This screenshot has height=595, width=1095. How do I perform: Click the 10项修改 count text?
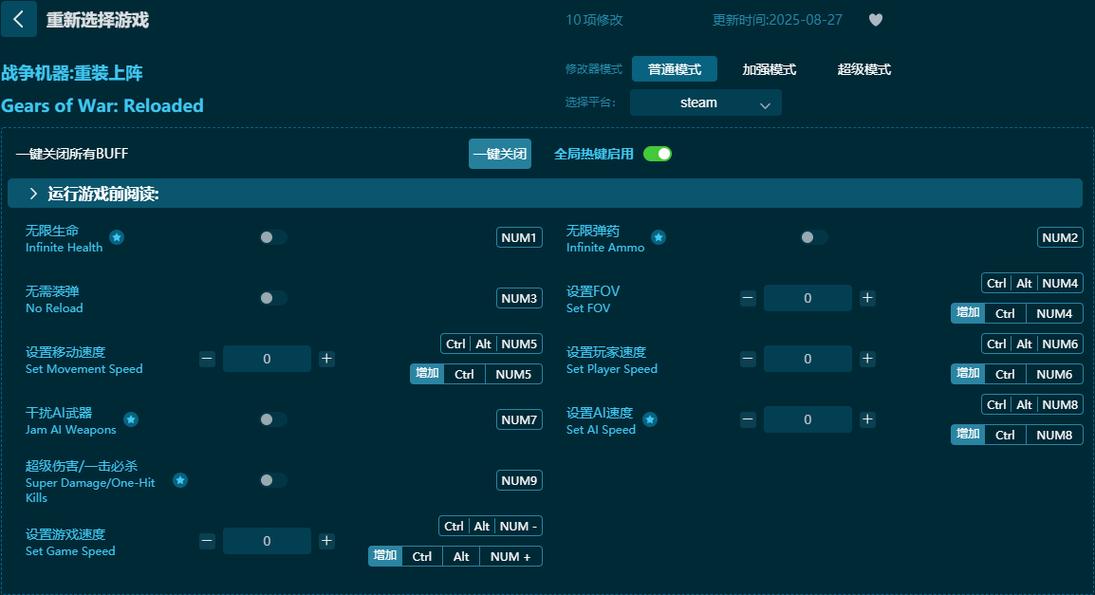tap(594, 20)
